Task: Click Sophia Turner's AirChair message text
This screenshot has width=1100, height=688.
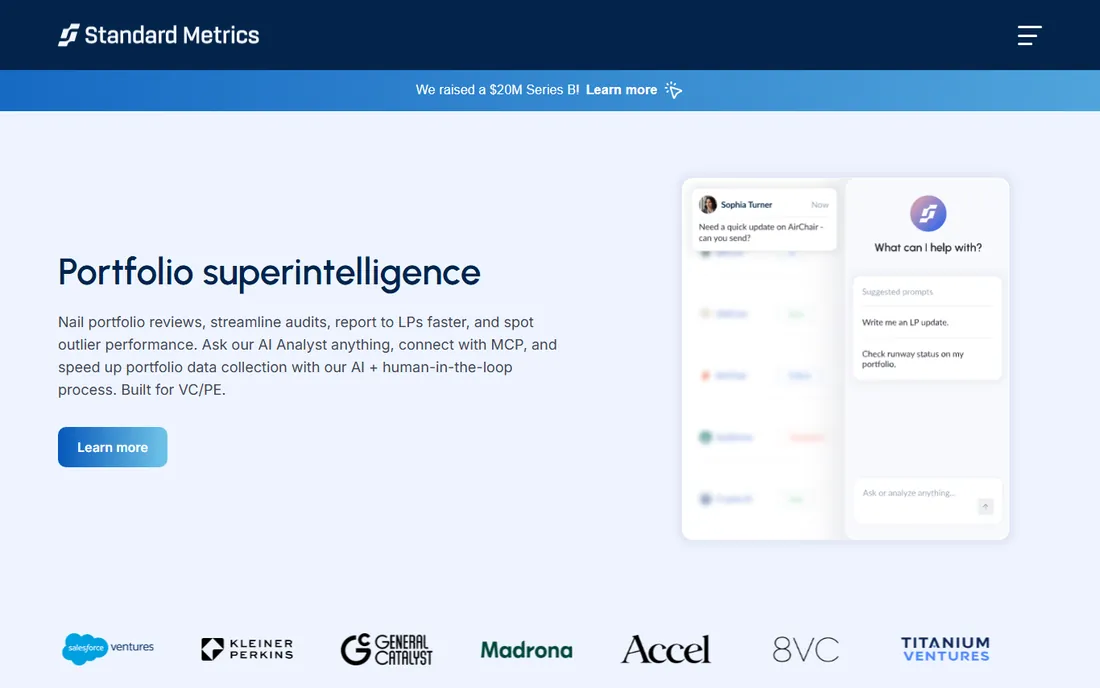Action: 760,232
